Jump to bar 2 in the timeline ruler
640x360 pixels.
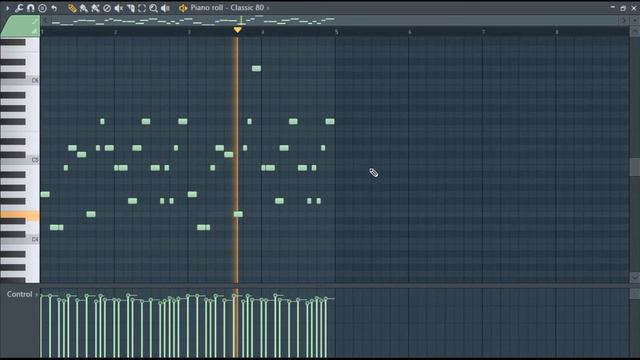(x=116, y=32)
